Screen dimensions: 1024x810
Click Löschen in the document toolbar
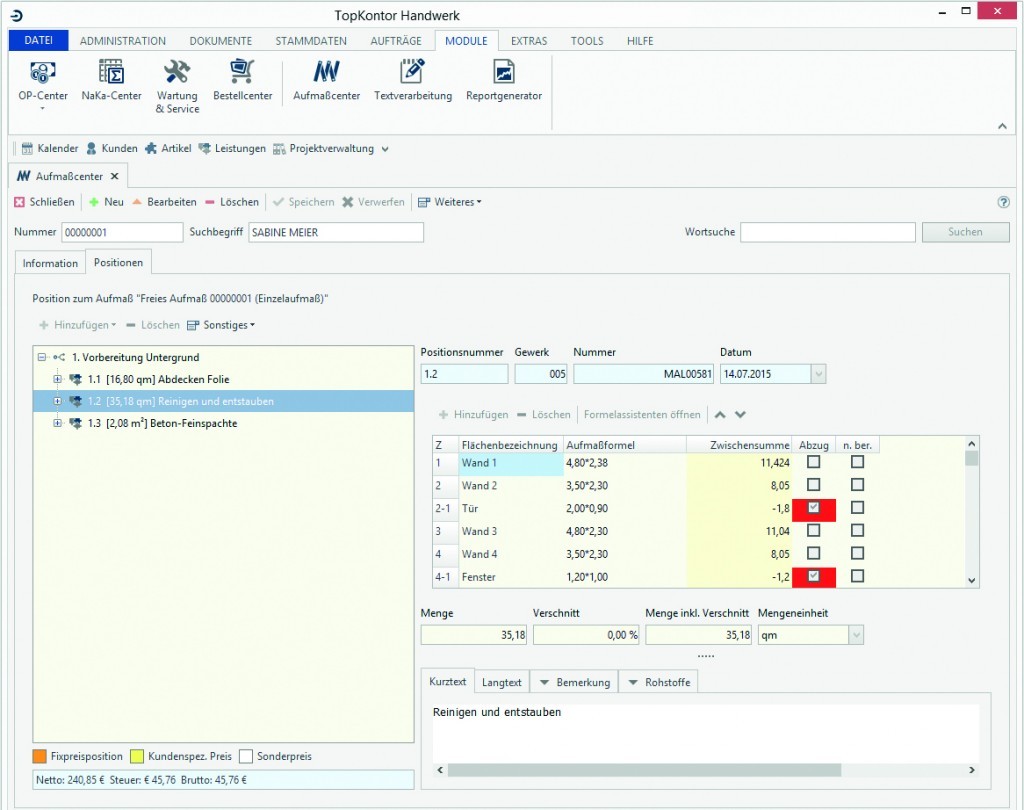pyautogui.click(x=232, y=202)
